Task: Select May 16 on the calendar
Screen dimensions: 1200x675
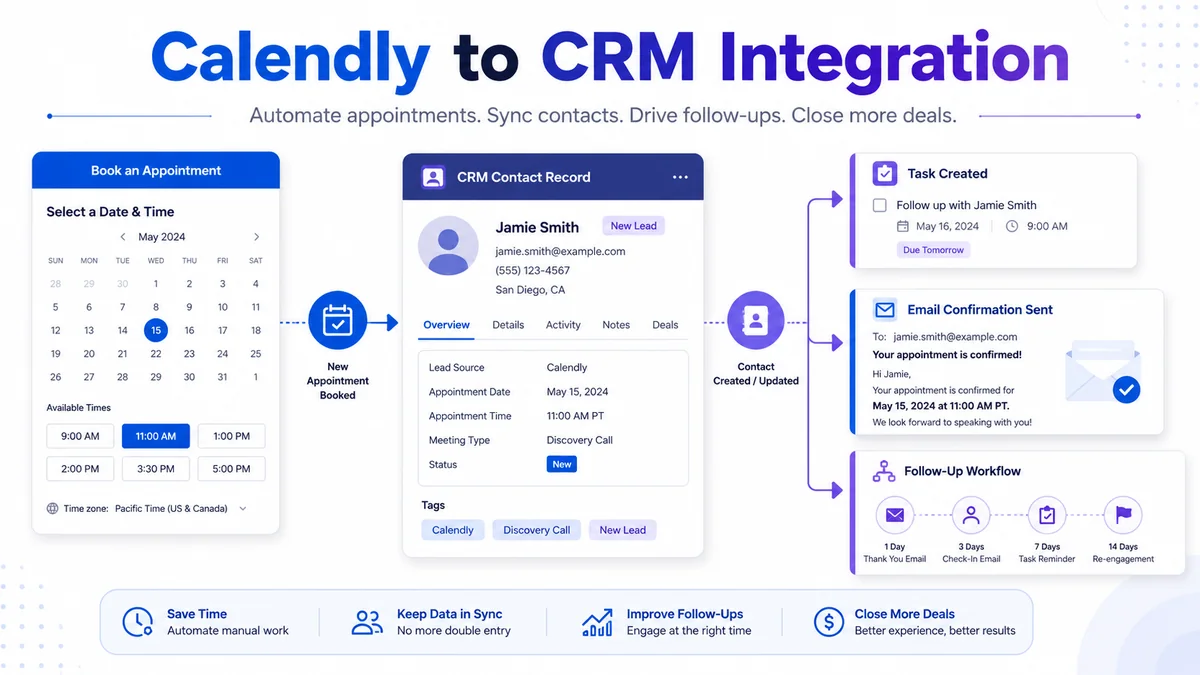Action: click(x=189, y=330)
